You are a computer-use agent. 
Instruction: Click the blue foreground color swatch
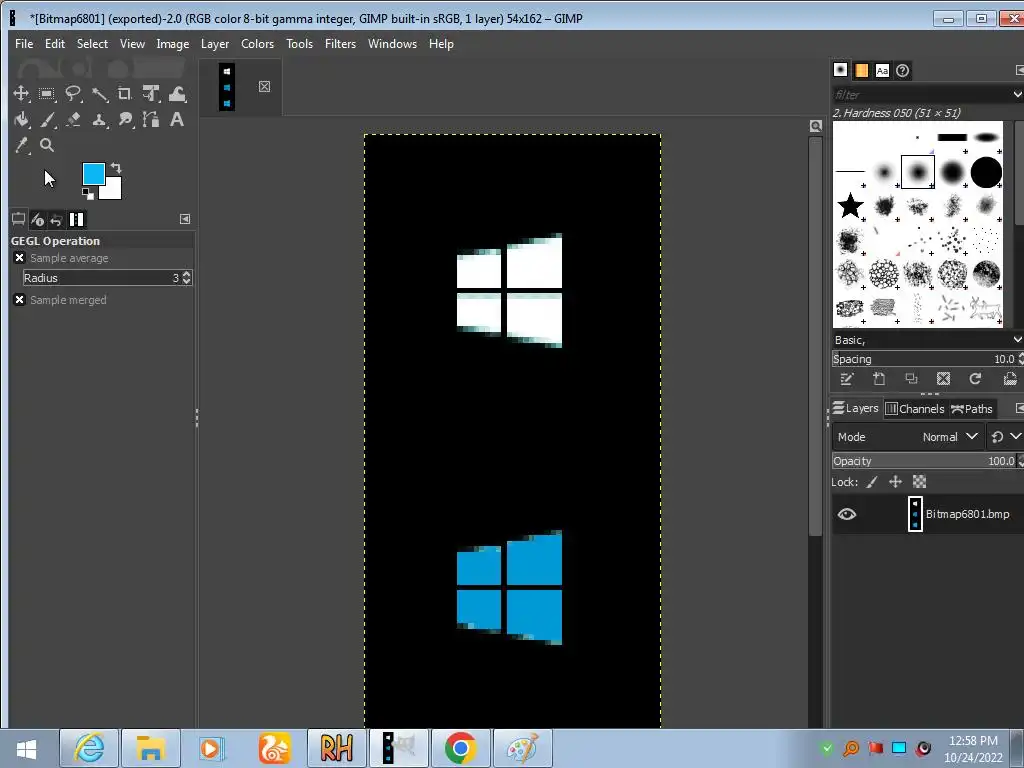tap(93, 174)
